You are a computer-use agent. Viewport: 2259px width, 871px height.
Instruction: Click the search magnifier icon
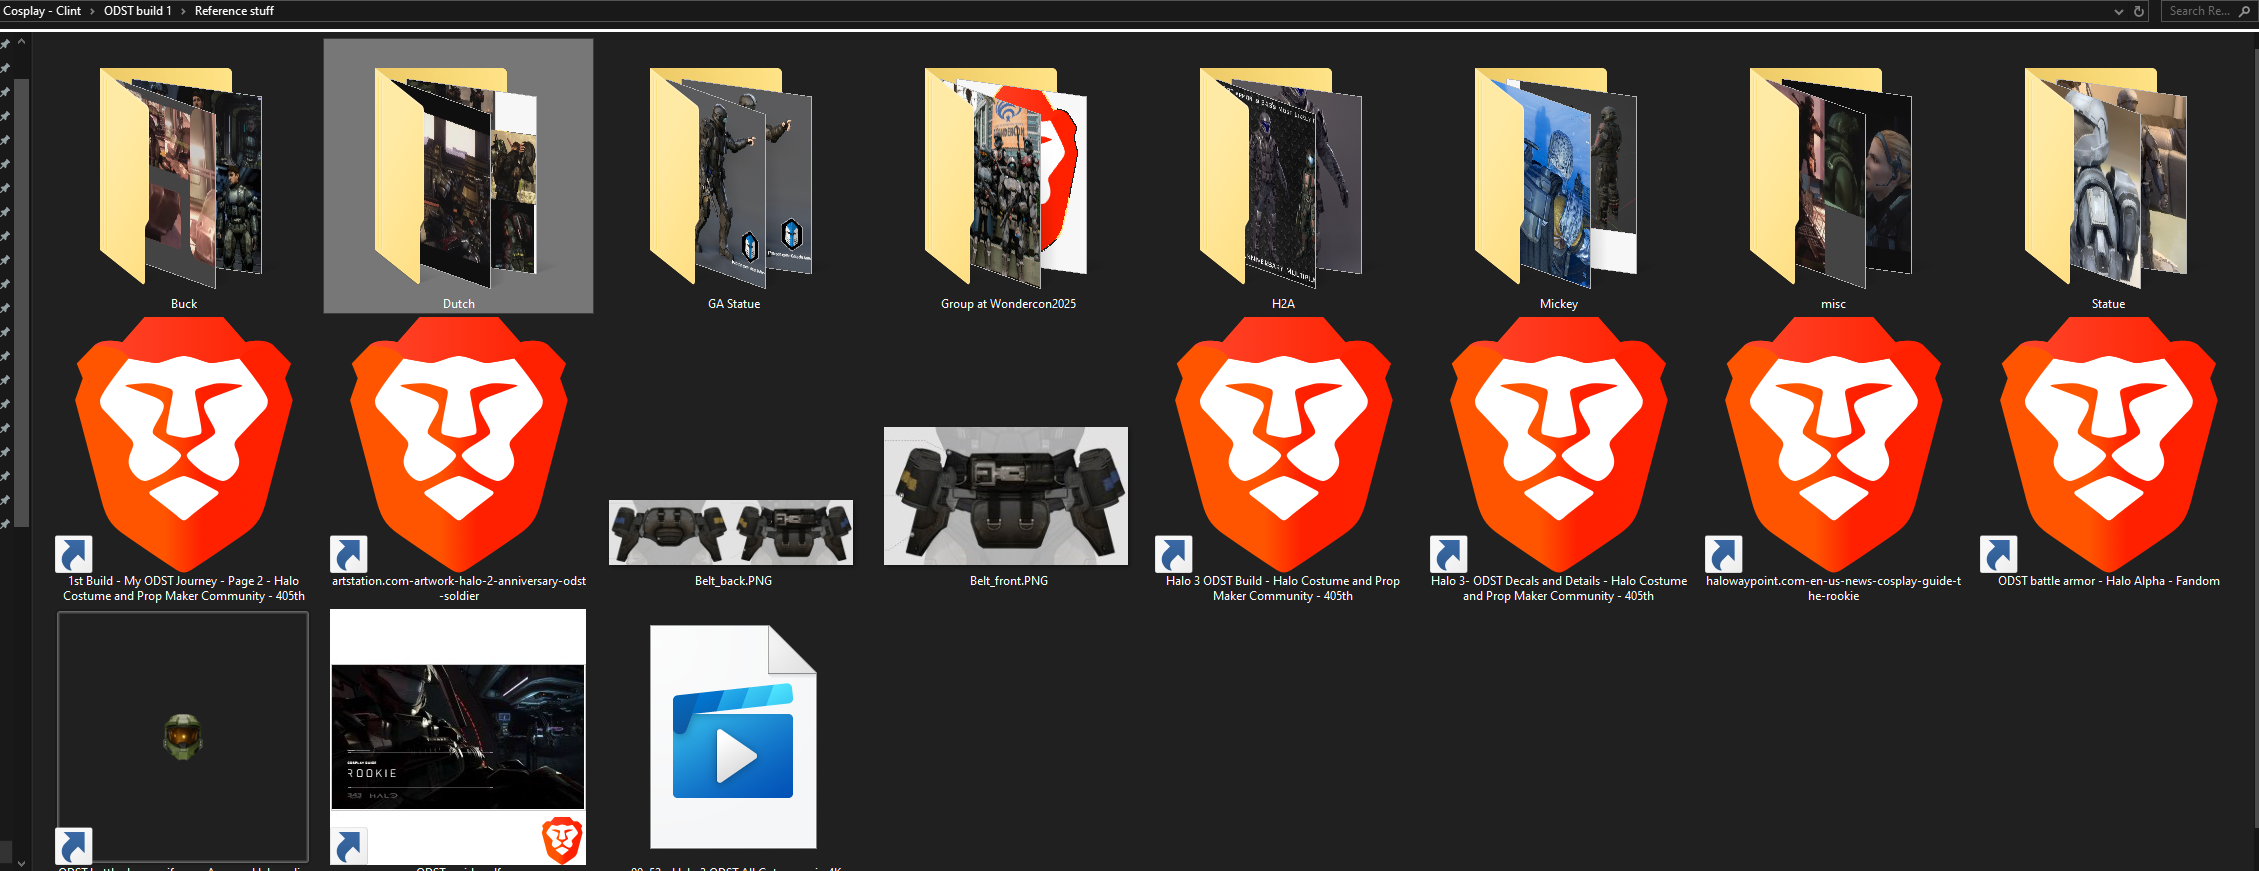2244,11
